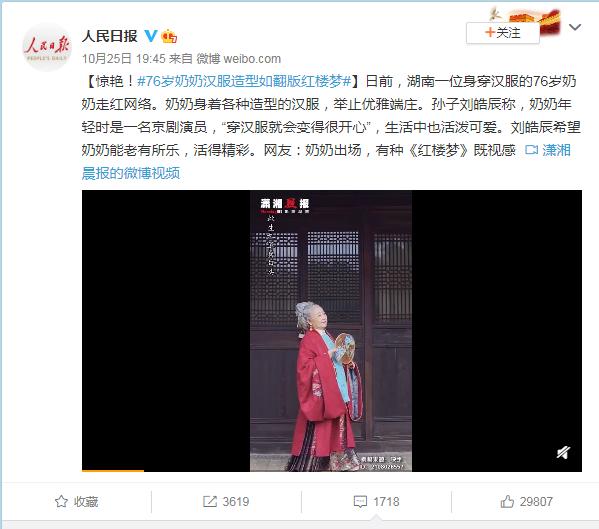Unmute the video with speaker icon

563,452
